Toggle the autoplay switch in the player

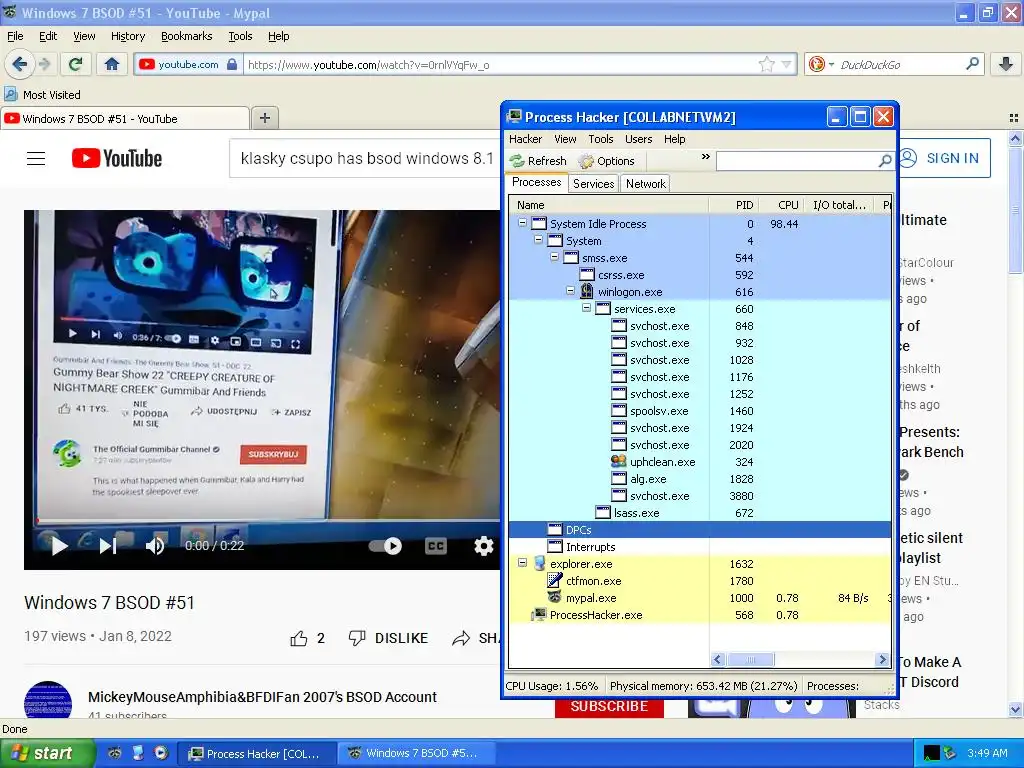click(x=385, y=546)
